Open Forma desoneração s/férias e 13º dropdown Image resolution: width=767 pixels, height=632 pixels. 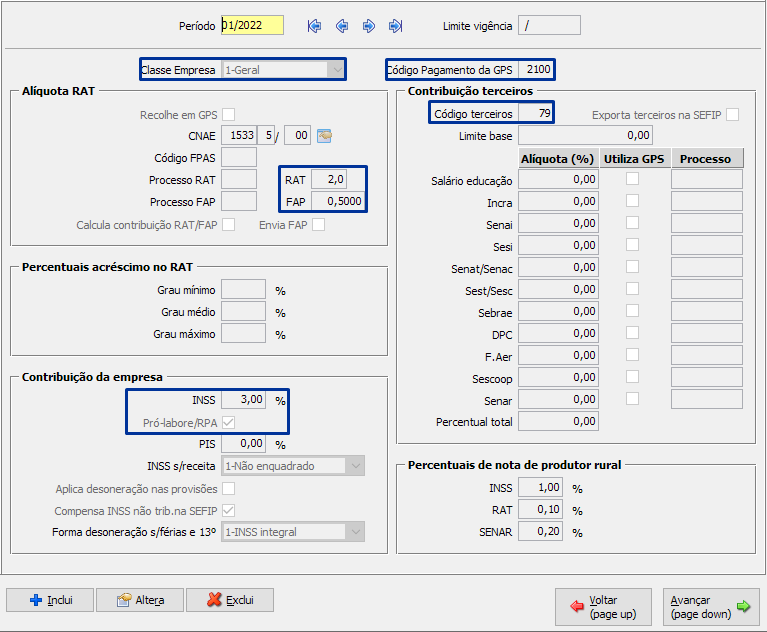355,533
